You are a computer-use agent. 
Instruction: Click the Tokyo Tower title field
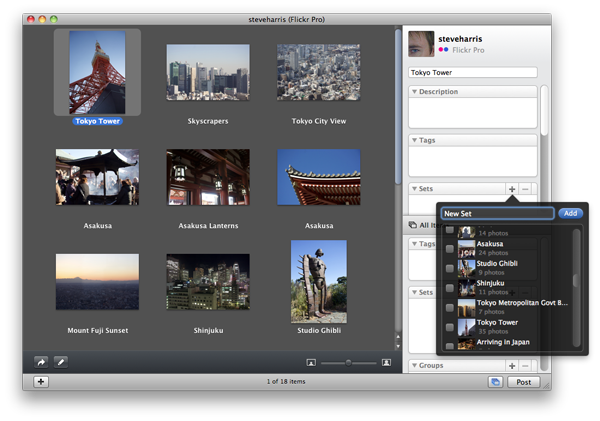pyautogui.click(x=473, y=72)
